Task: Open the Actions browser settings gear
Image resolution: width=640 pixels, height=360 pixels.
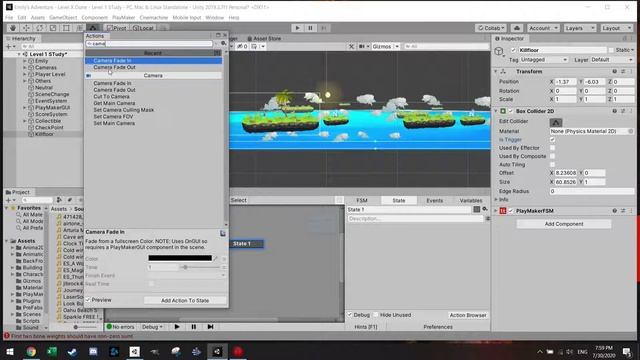Action: 224,44
